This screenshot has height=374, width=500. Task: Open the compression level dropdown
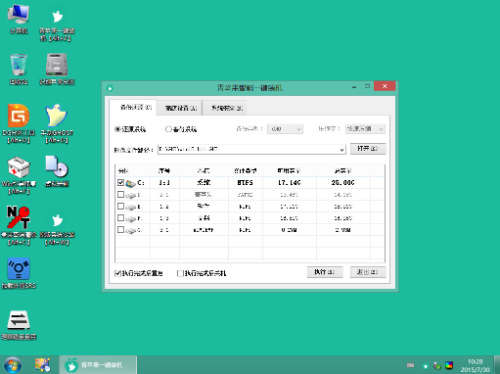(365, 129)
